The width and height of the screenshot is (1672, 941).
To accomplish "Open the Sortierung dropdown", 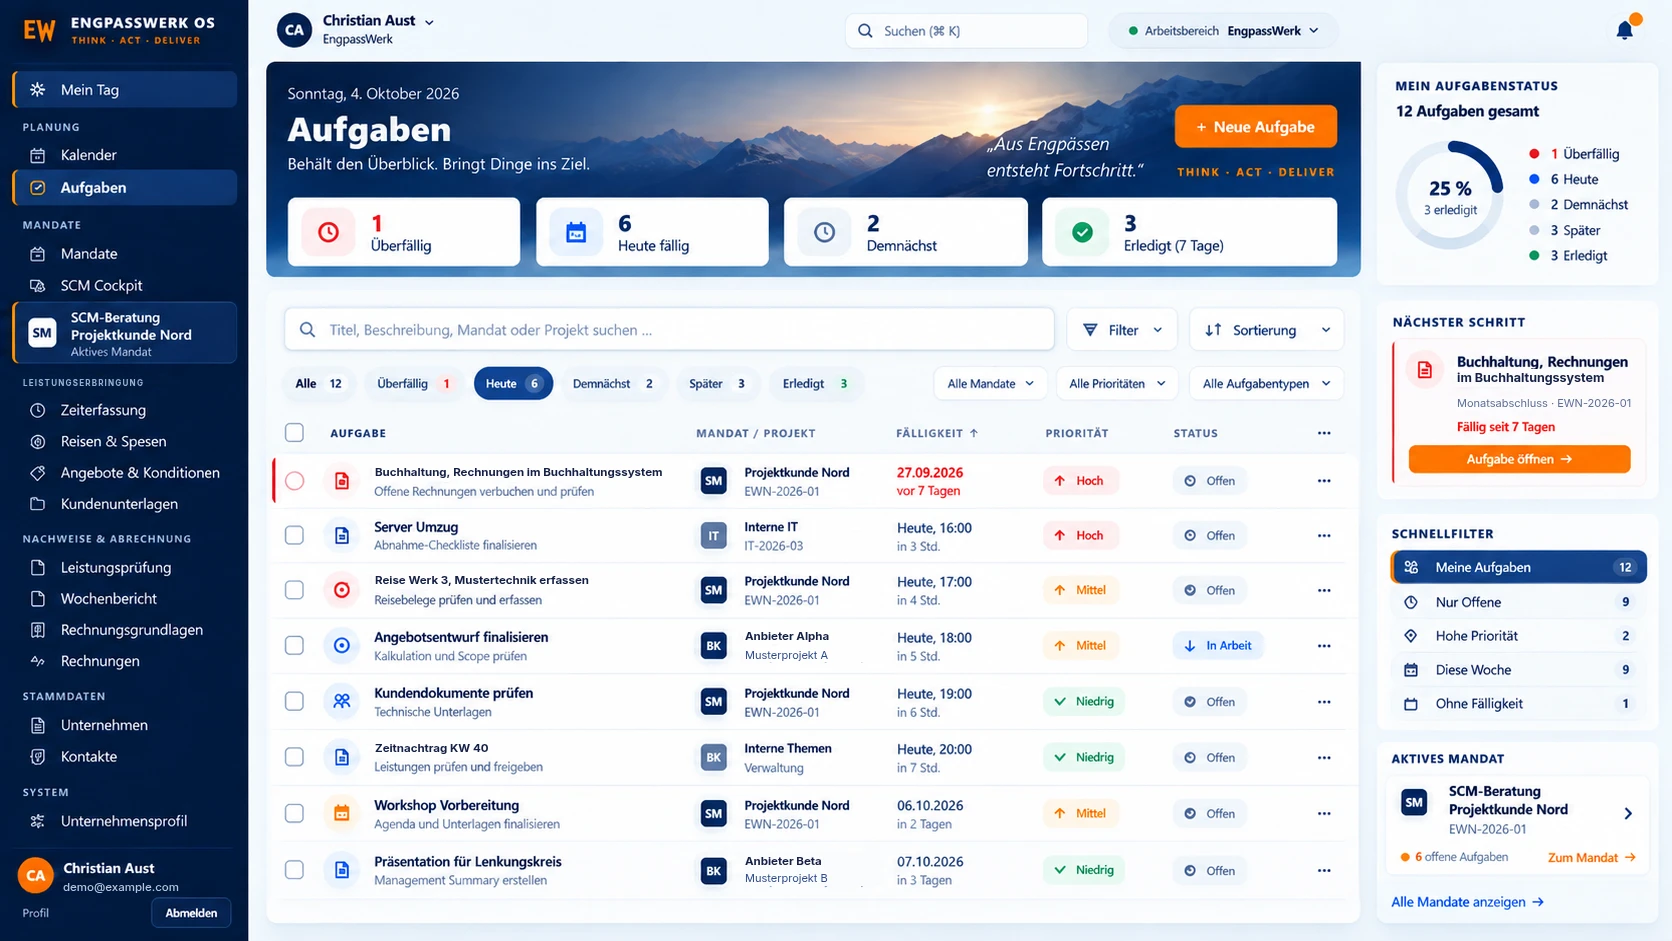I will [1267, 330].
